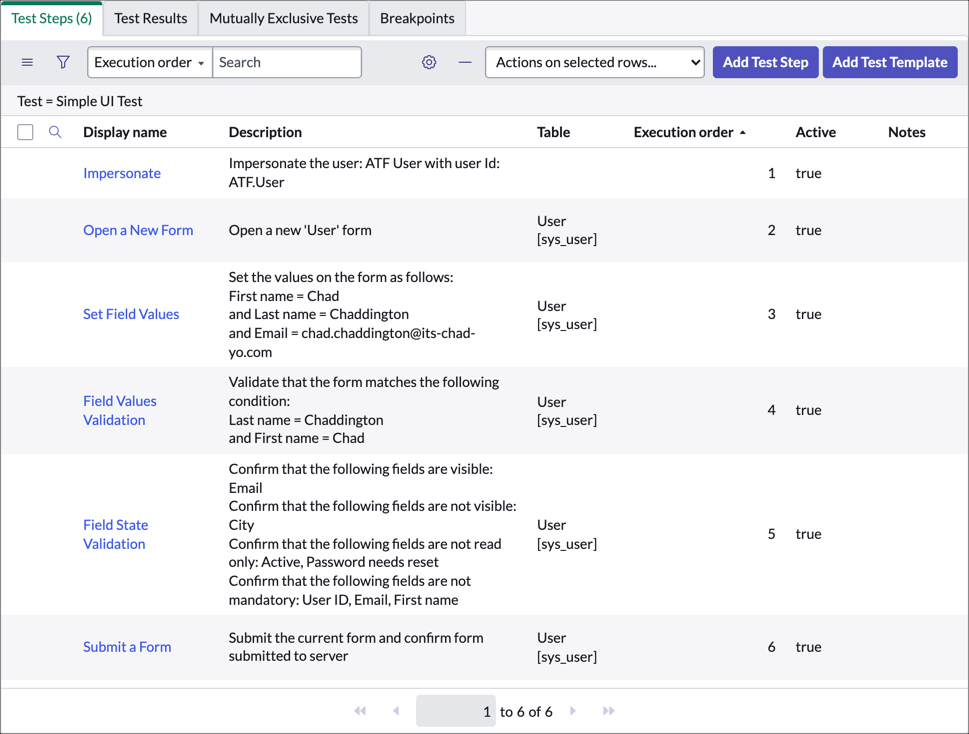Click the next page arrow control
This screenshot has height=734, width=969.
coord(572,710)
